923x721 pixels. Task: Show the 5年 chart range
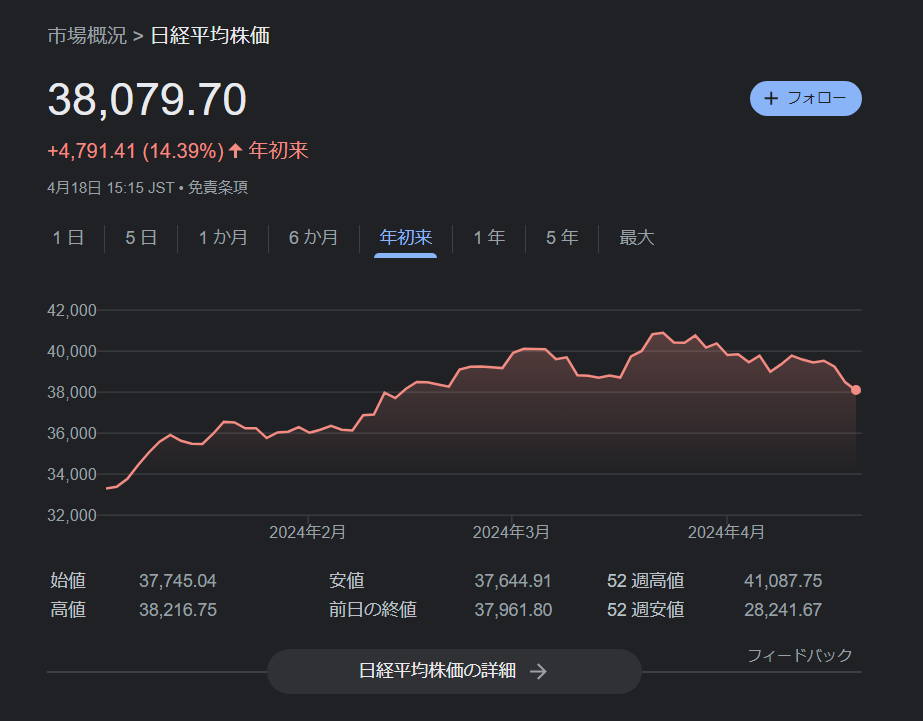562,238
